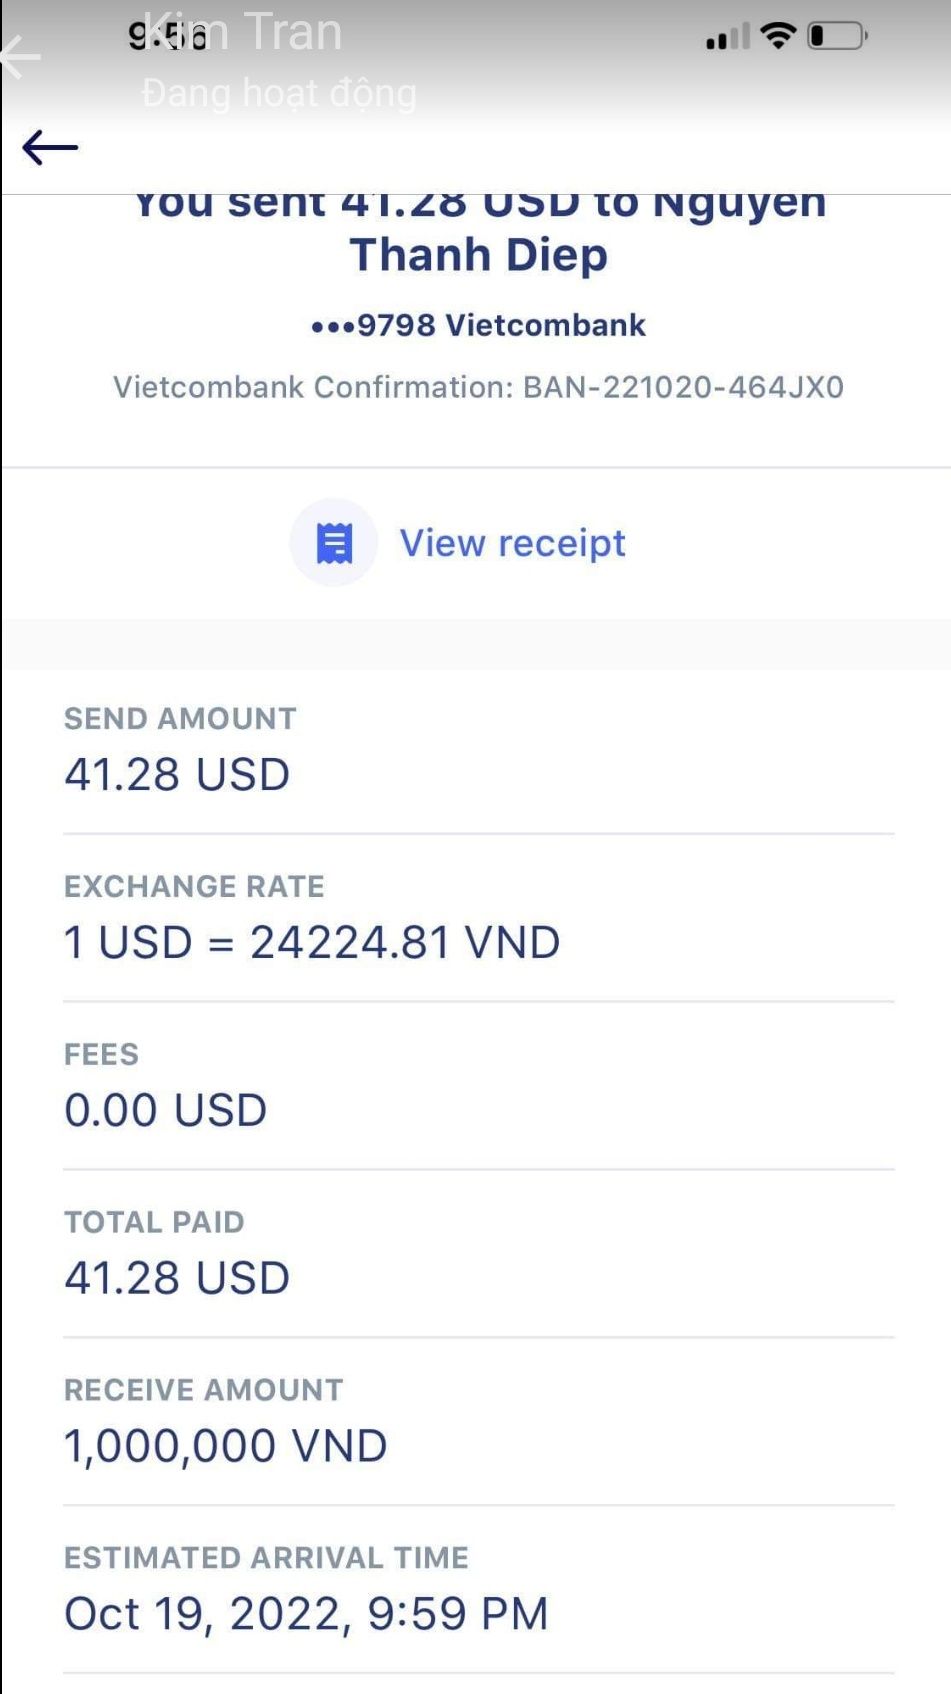
Task: Tap the cellular signal bars icon
Action: click(727, 38)
